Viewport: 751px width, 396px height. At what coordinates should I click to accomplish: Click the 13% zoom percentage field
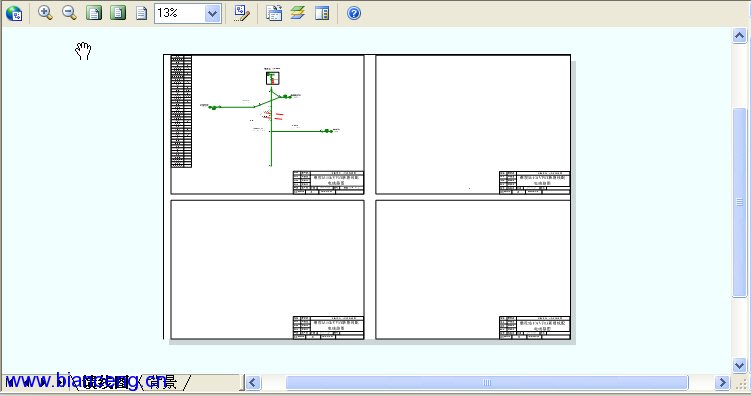(x=180, y=13)
